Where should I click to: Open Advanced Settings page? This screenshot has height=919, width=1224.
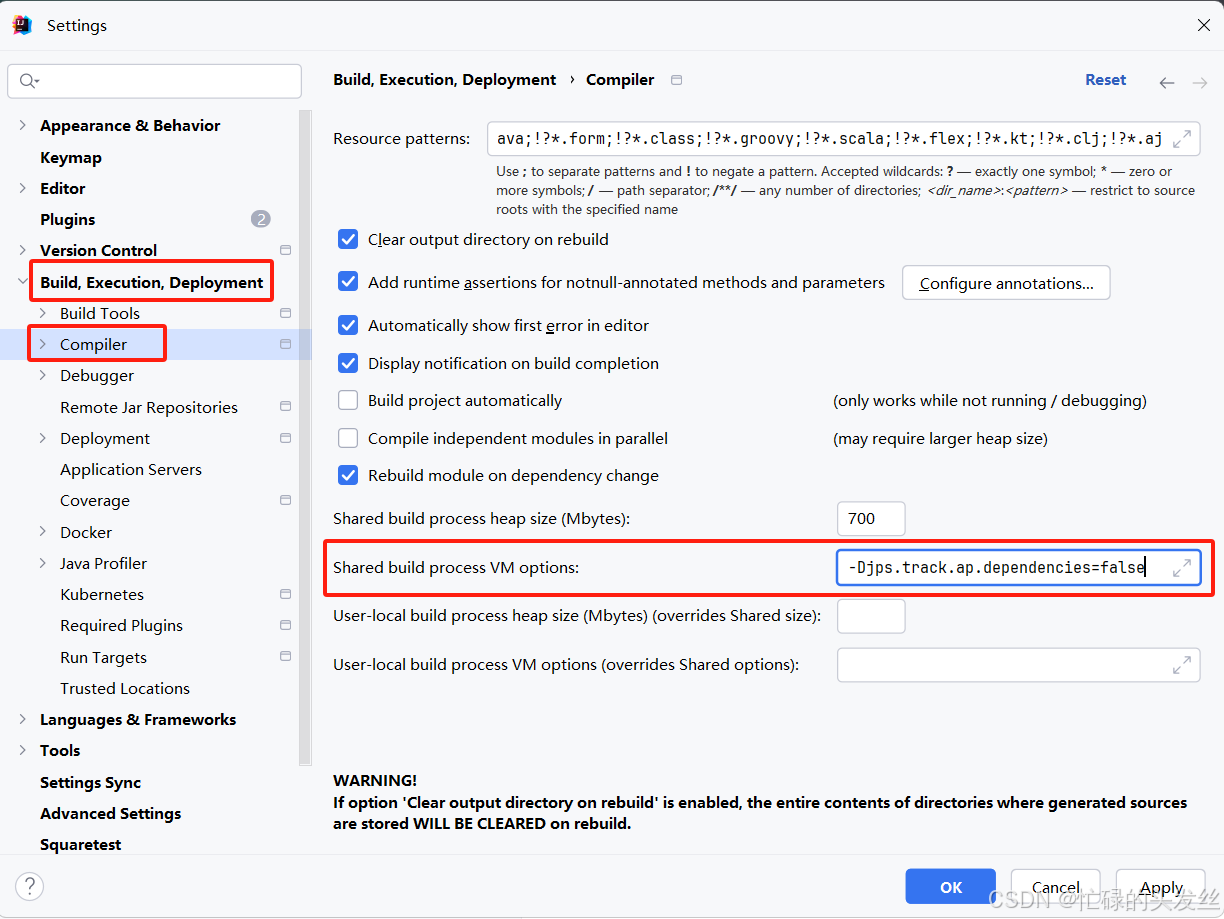110,813
